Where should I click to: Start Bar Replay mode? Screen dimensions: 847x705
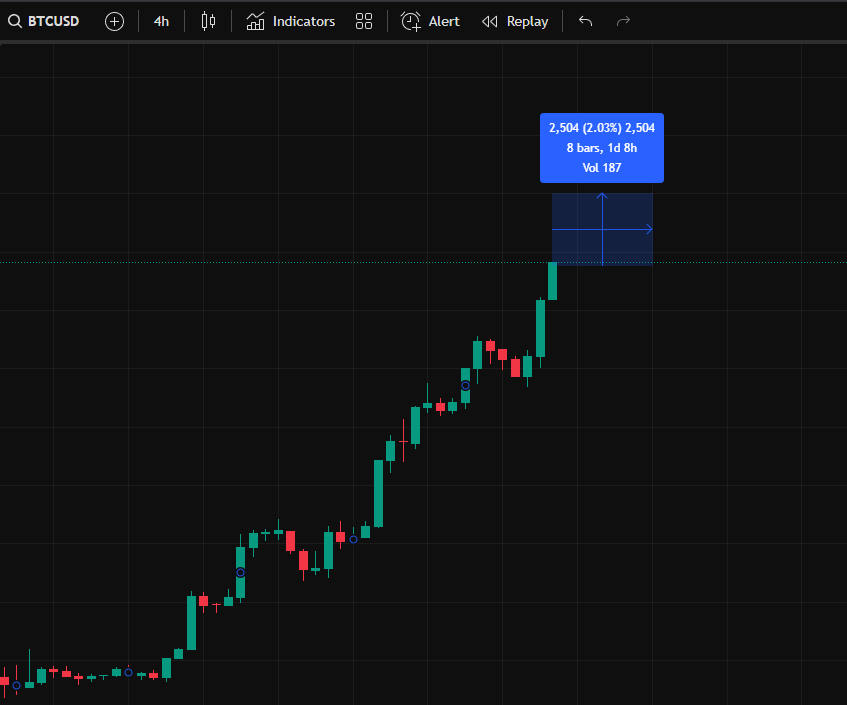(x=515, y=22)
